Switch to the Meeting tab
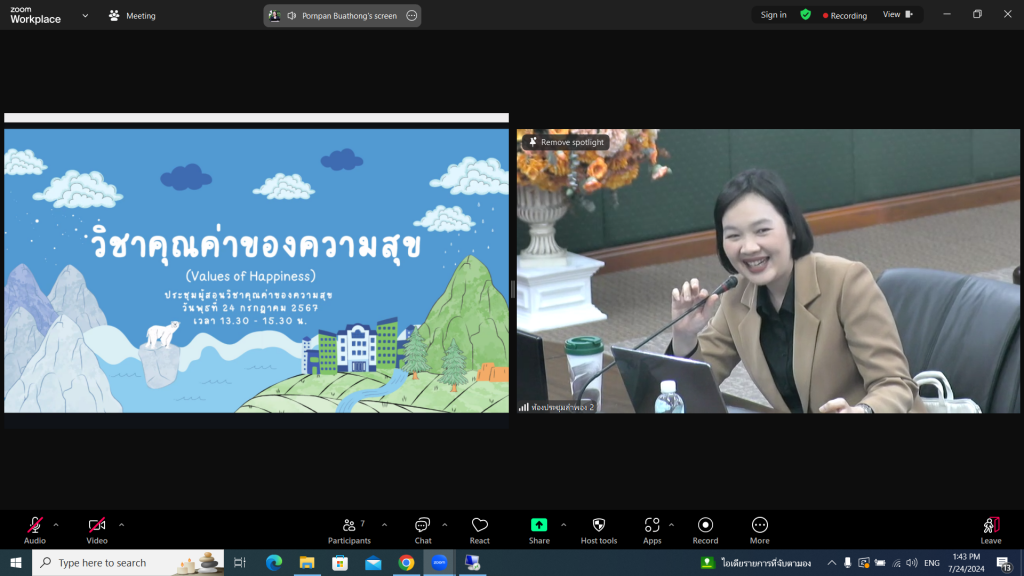The image size is (1024, 576). point(132,16)
